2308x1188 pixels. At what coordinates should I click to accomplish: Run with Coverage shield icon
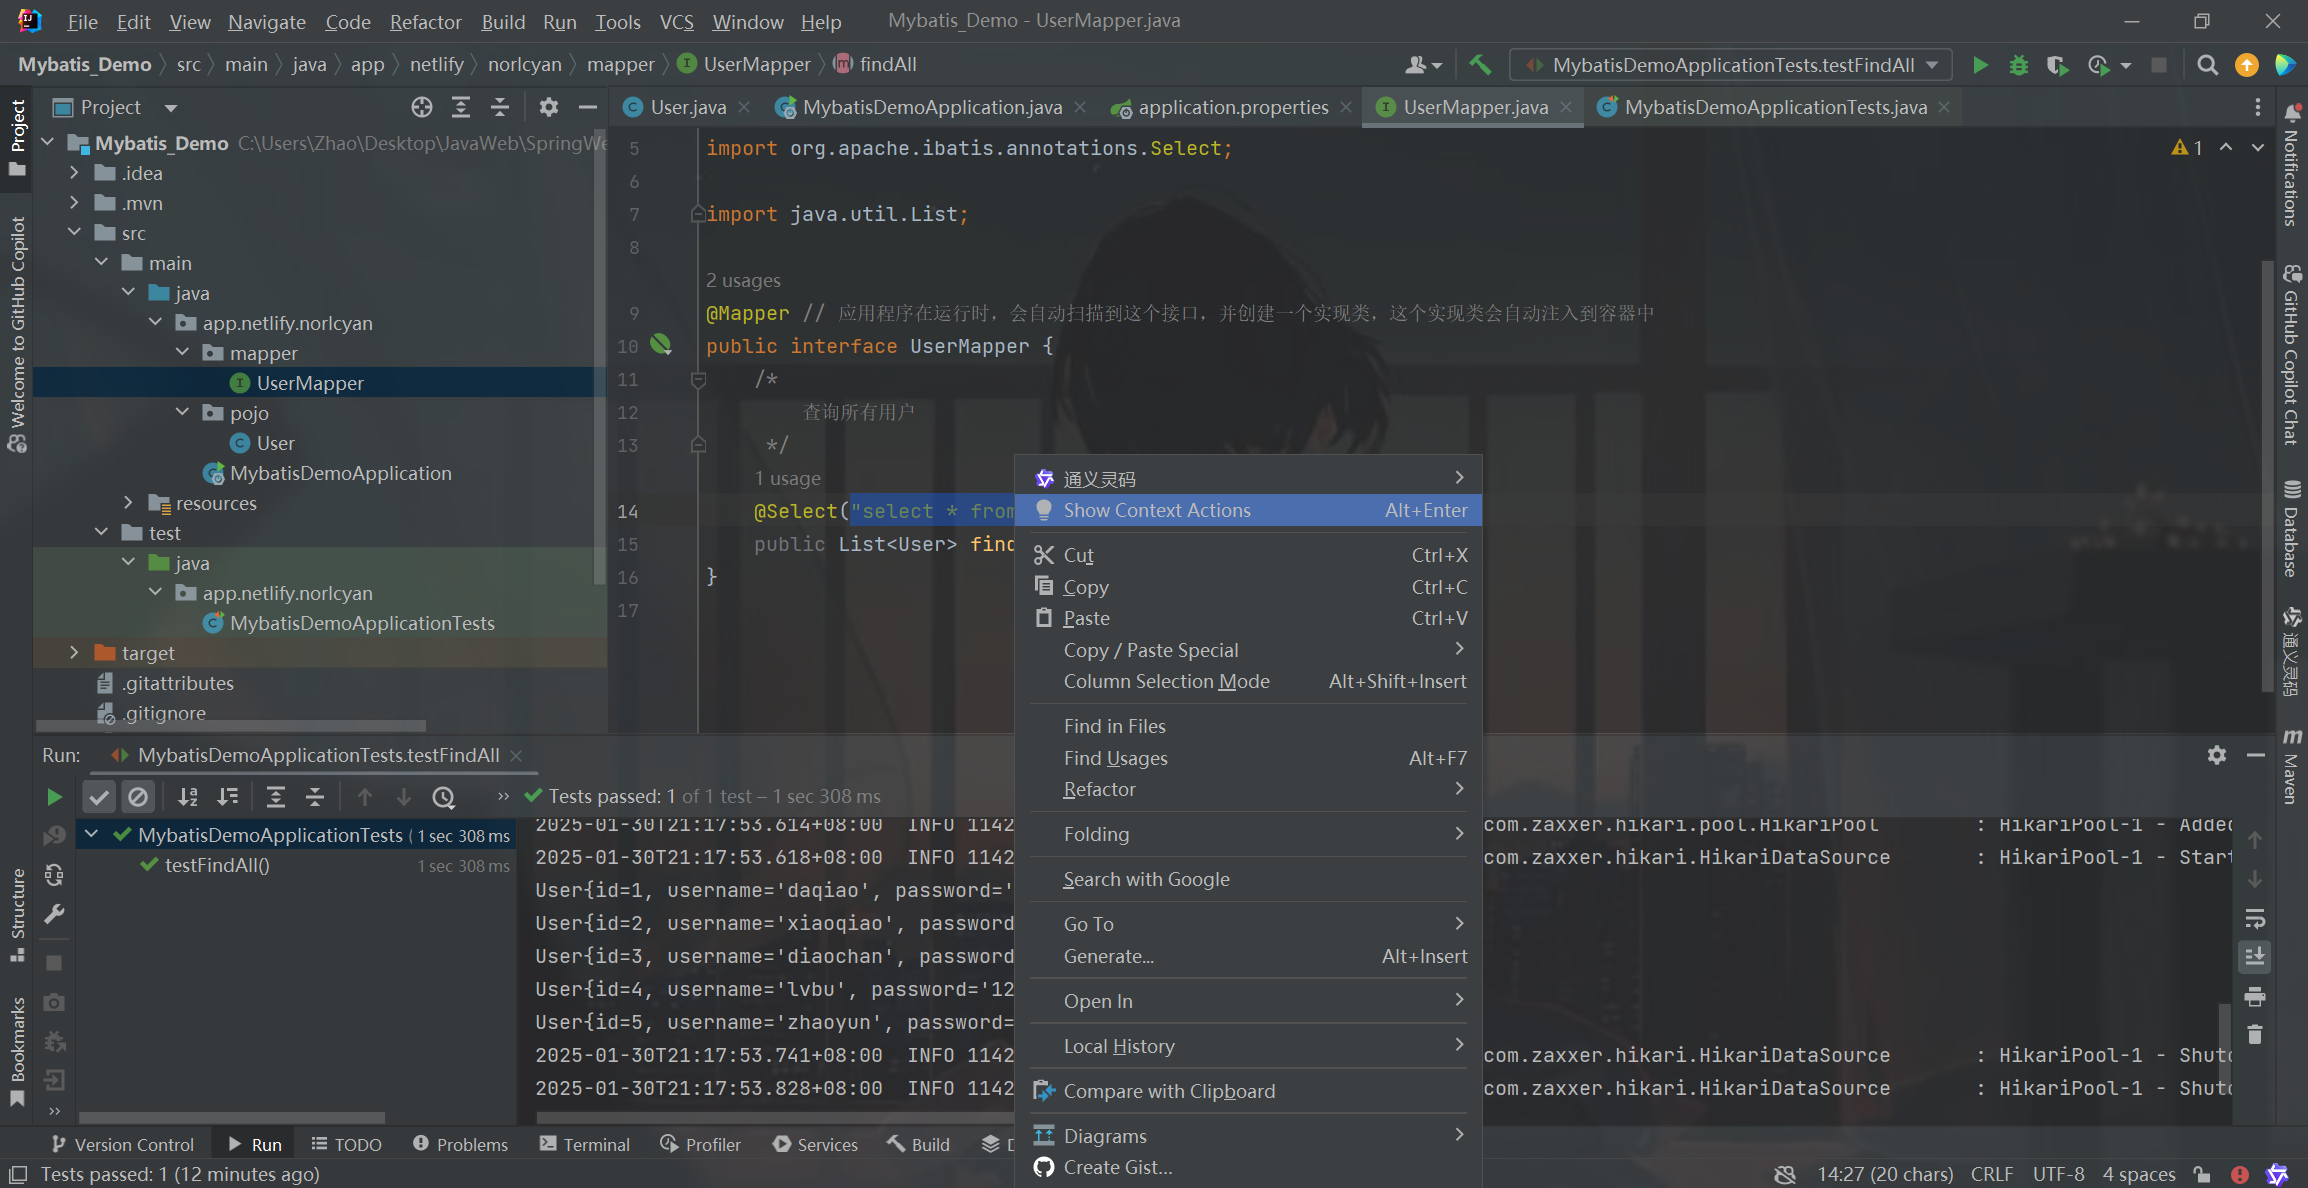2056,65
